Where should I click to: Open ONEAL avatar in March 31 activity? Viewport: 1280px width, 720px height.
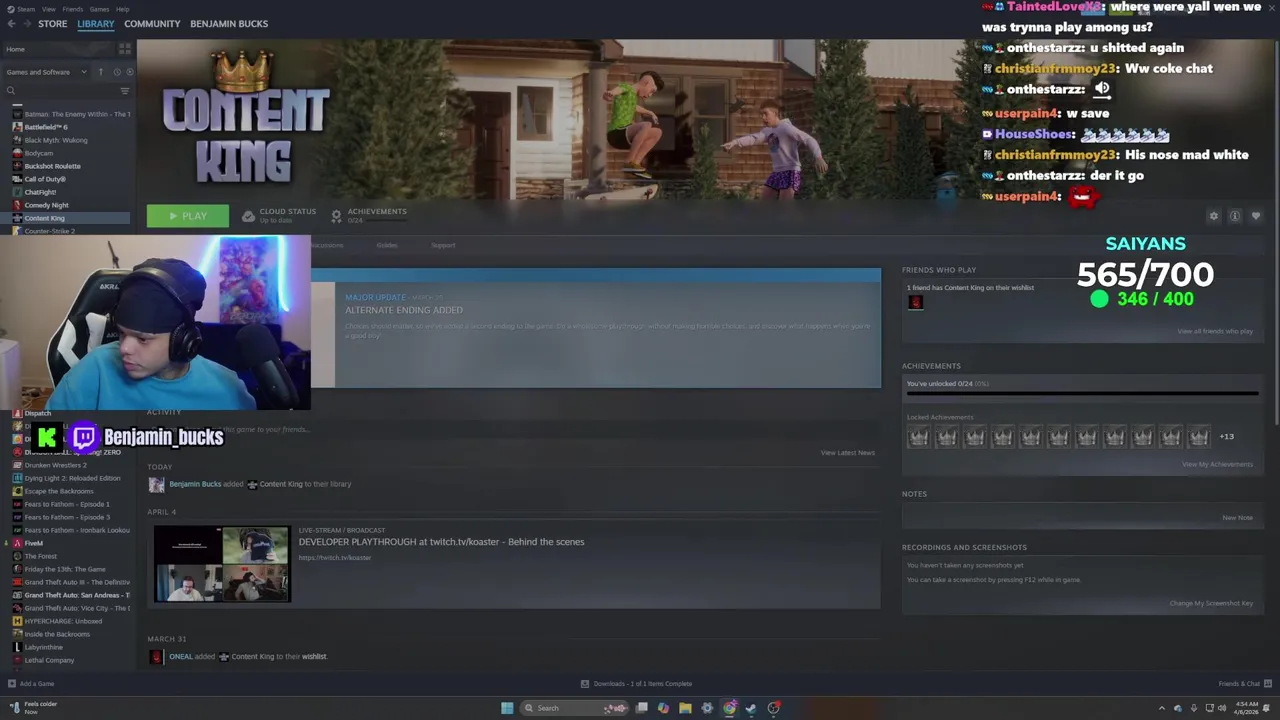tap(156, 657)
